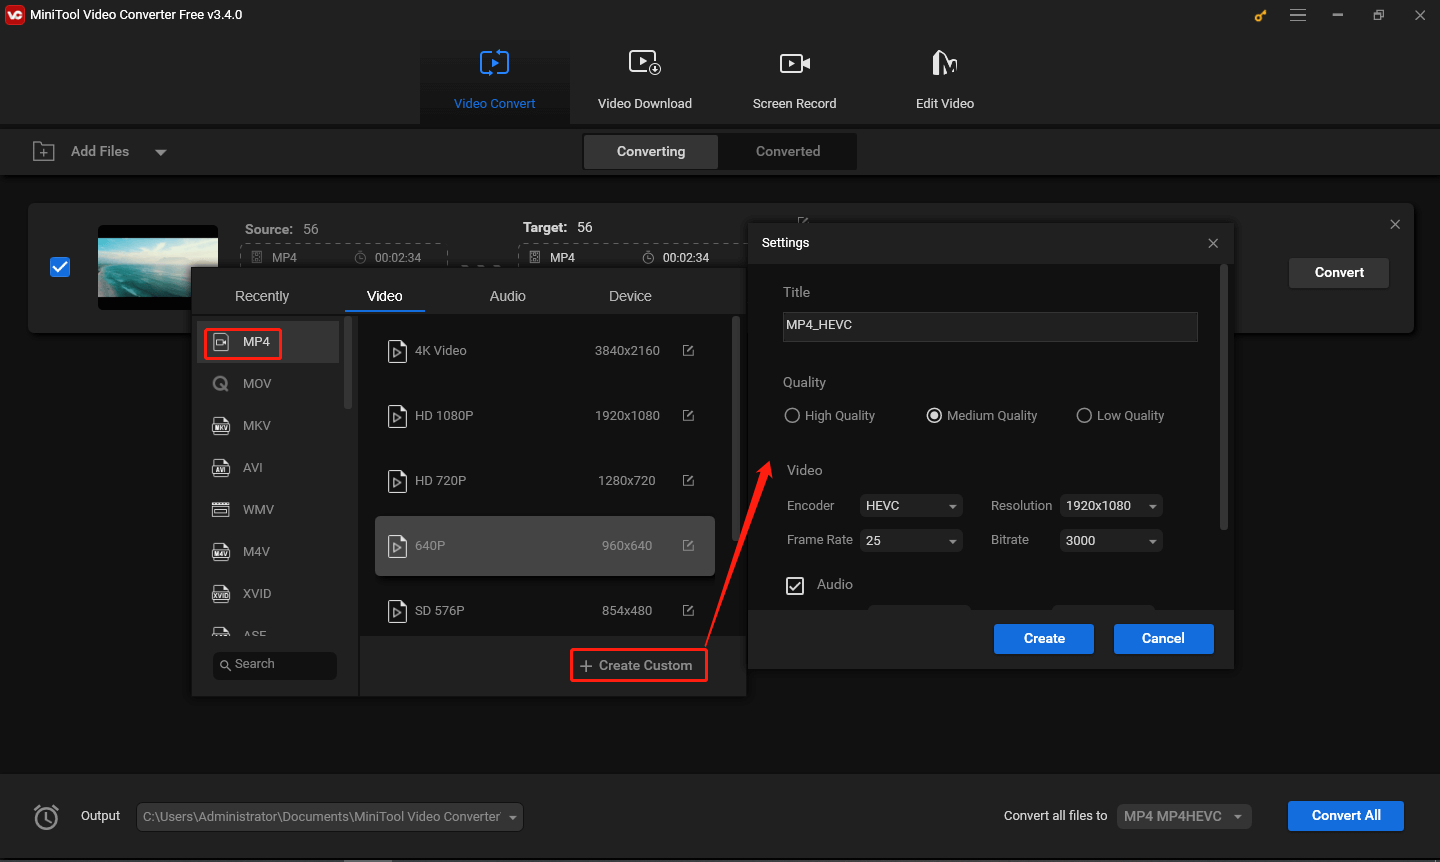The image size is (1440, 862).
Task: Select the SD 576P preset row
Action: (545, 610)
